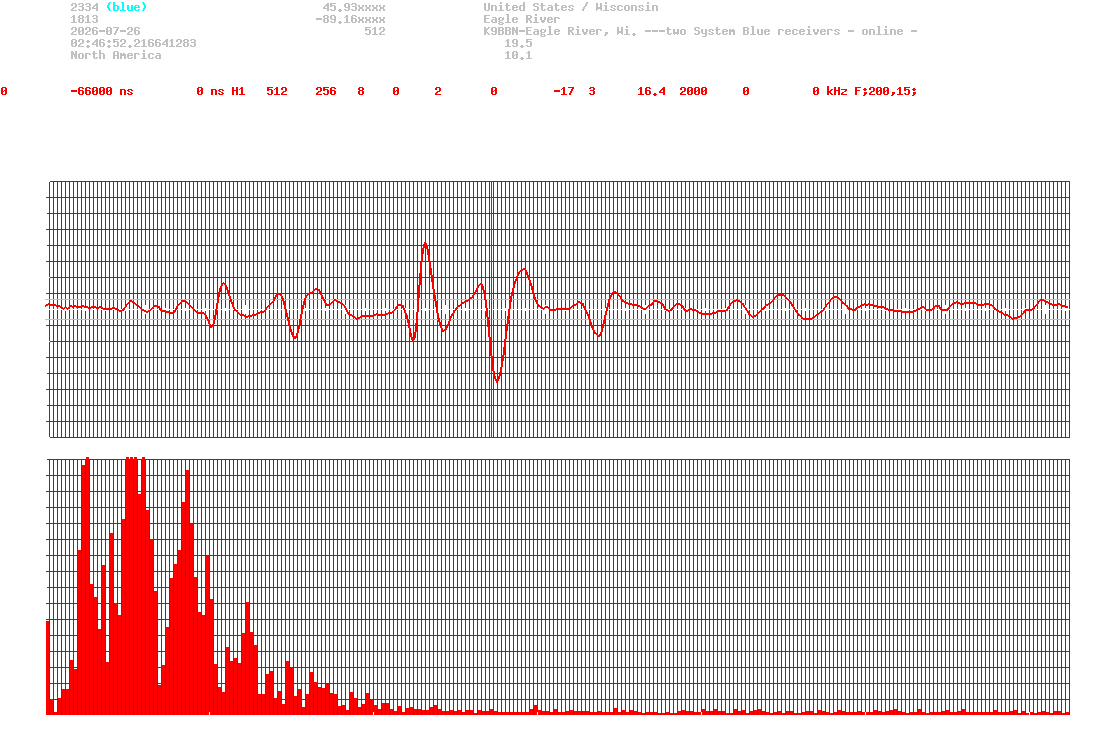1095x737 pixels.
Task: Click the 16.4 value in red row
Action: coord(651,92)
